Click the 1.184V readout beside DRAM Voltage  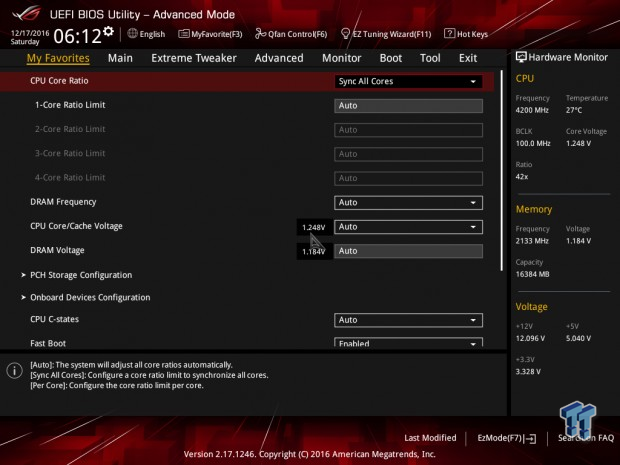tap(314, 251)
